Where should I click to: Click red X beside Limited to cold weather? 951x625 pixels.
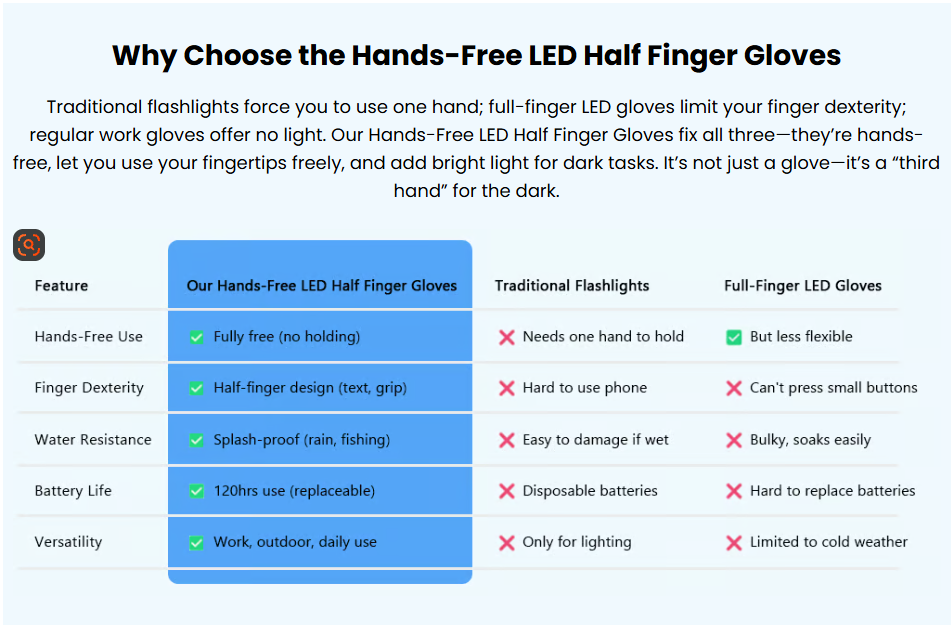coord(734,542)
